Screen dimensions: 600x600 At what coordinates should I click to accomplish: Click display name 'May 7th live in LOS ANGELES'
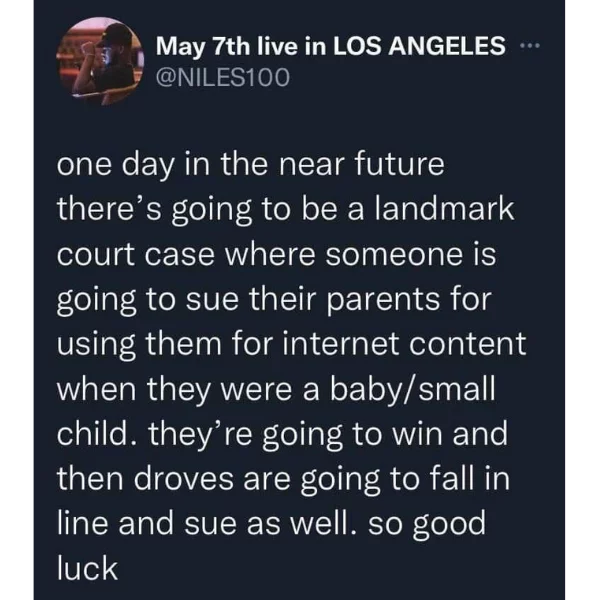click(331, 46)
